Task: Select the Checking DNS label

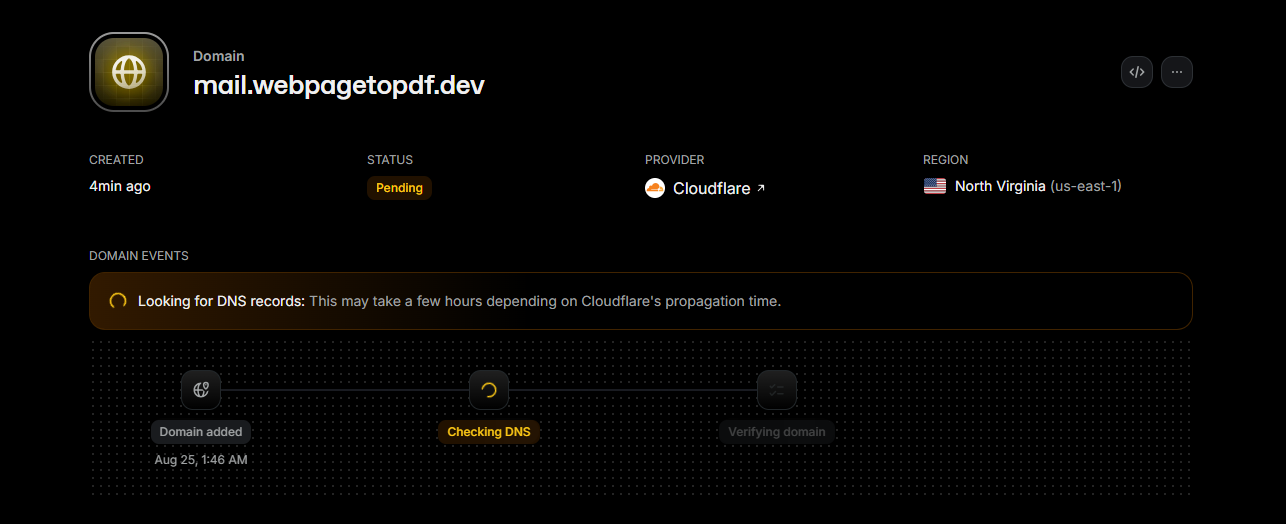Action: click(x=489, y=432)
